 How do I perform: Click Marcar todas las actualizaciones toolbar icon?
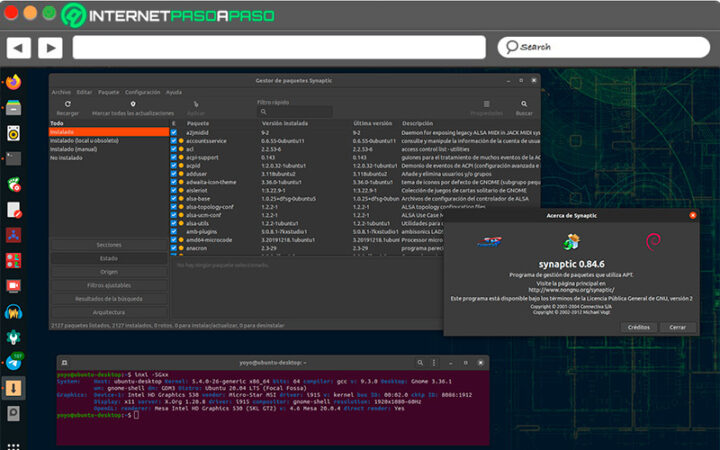[x=133, y=104]
